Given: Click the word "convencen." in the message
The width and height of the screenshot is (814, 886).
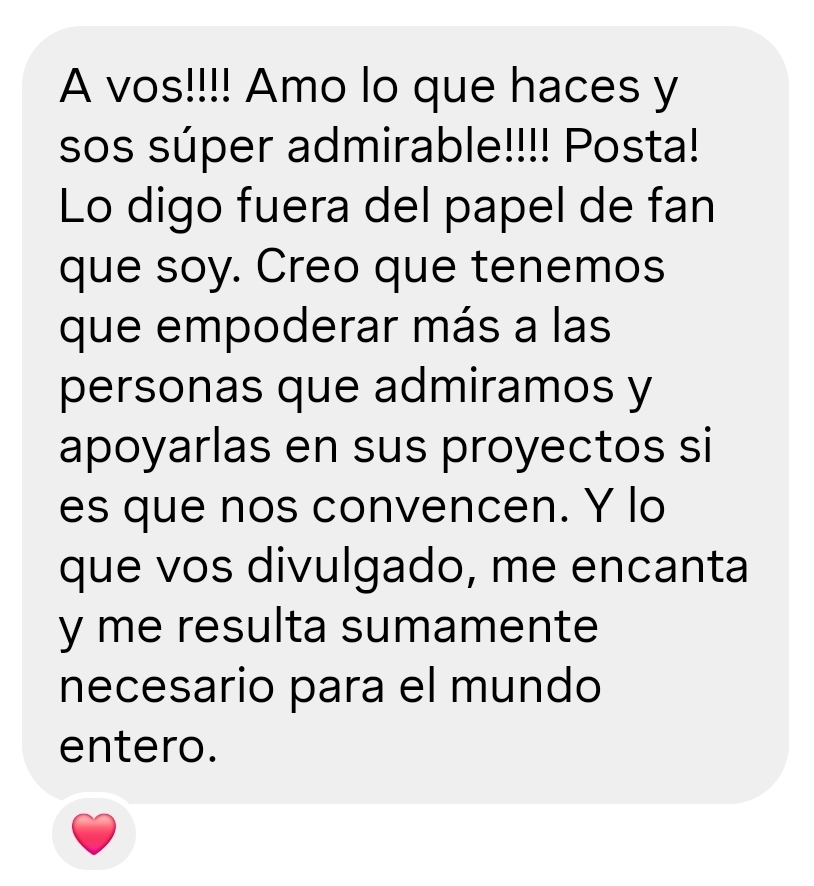Looking at the screenshot, I should (440, 507).
